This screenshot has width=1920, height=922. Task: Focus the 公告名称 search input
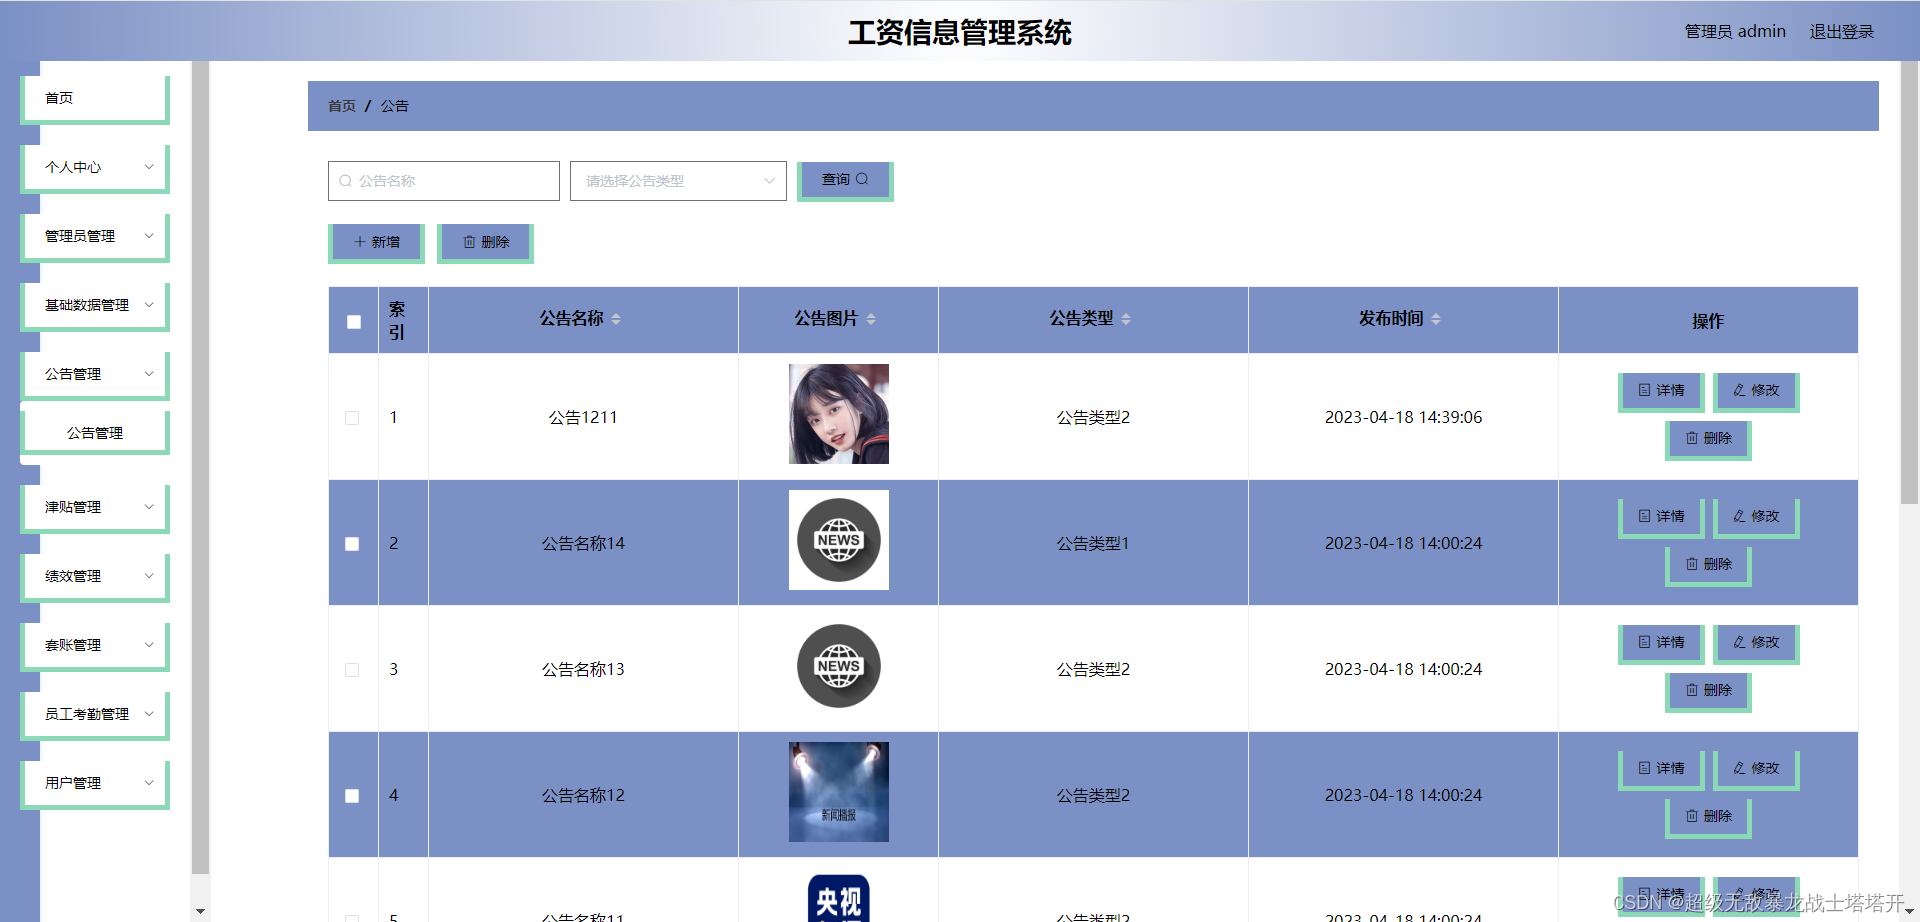pyautogui.click(x=444, y=181)
